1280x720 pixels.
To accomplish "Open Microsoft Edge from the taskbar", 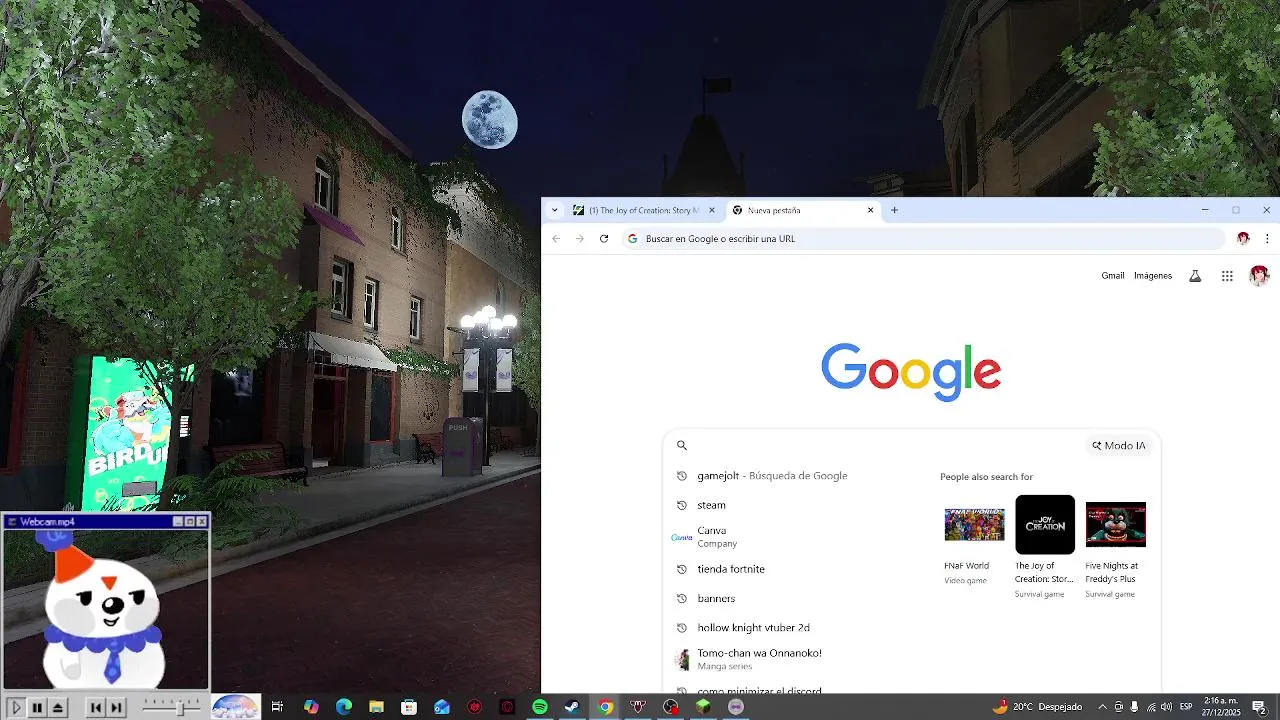I will (x=344, y=707).
